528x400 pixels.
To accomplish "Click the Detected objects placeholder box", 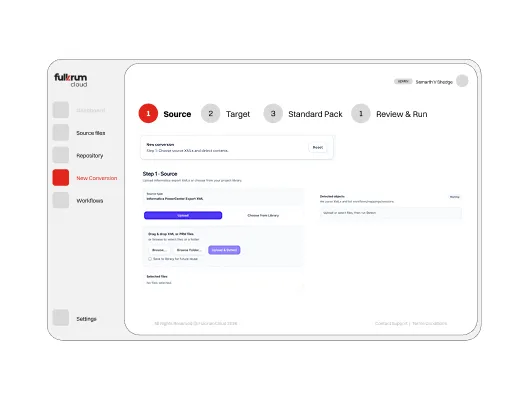I will tap(391, 213).
